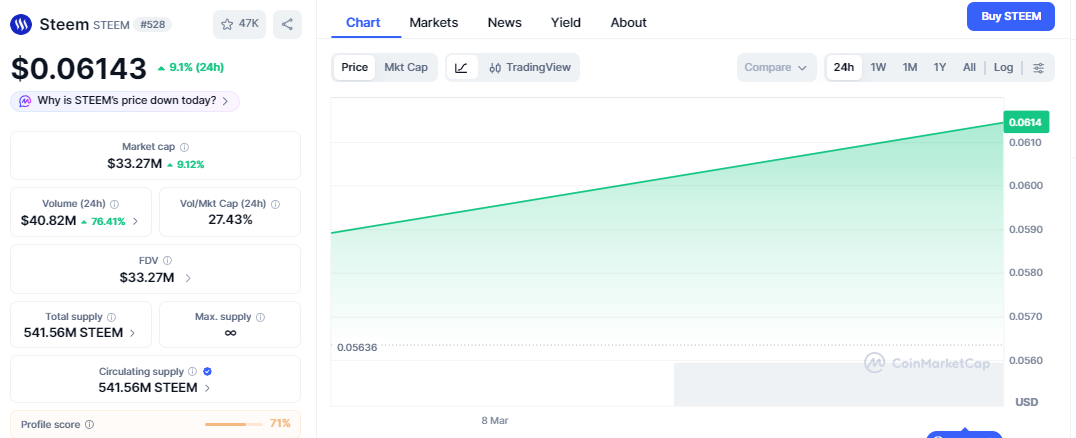Viewport: 1076px width, 438px height.
Task: Click the 9.1% (24h) change indicator
Action: (190, 67)
